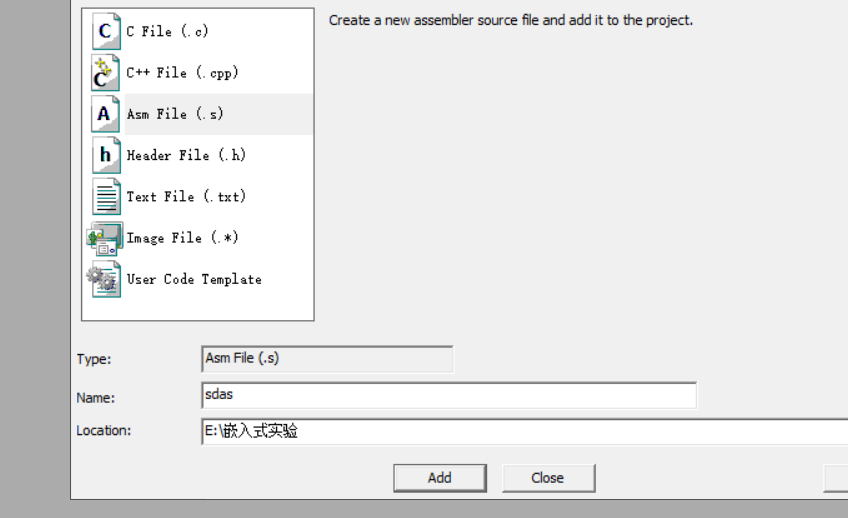Click the User Code Template gears icon

[104, 279]
